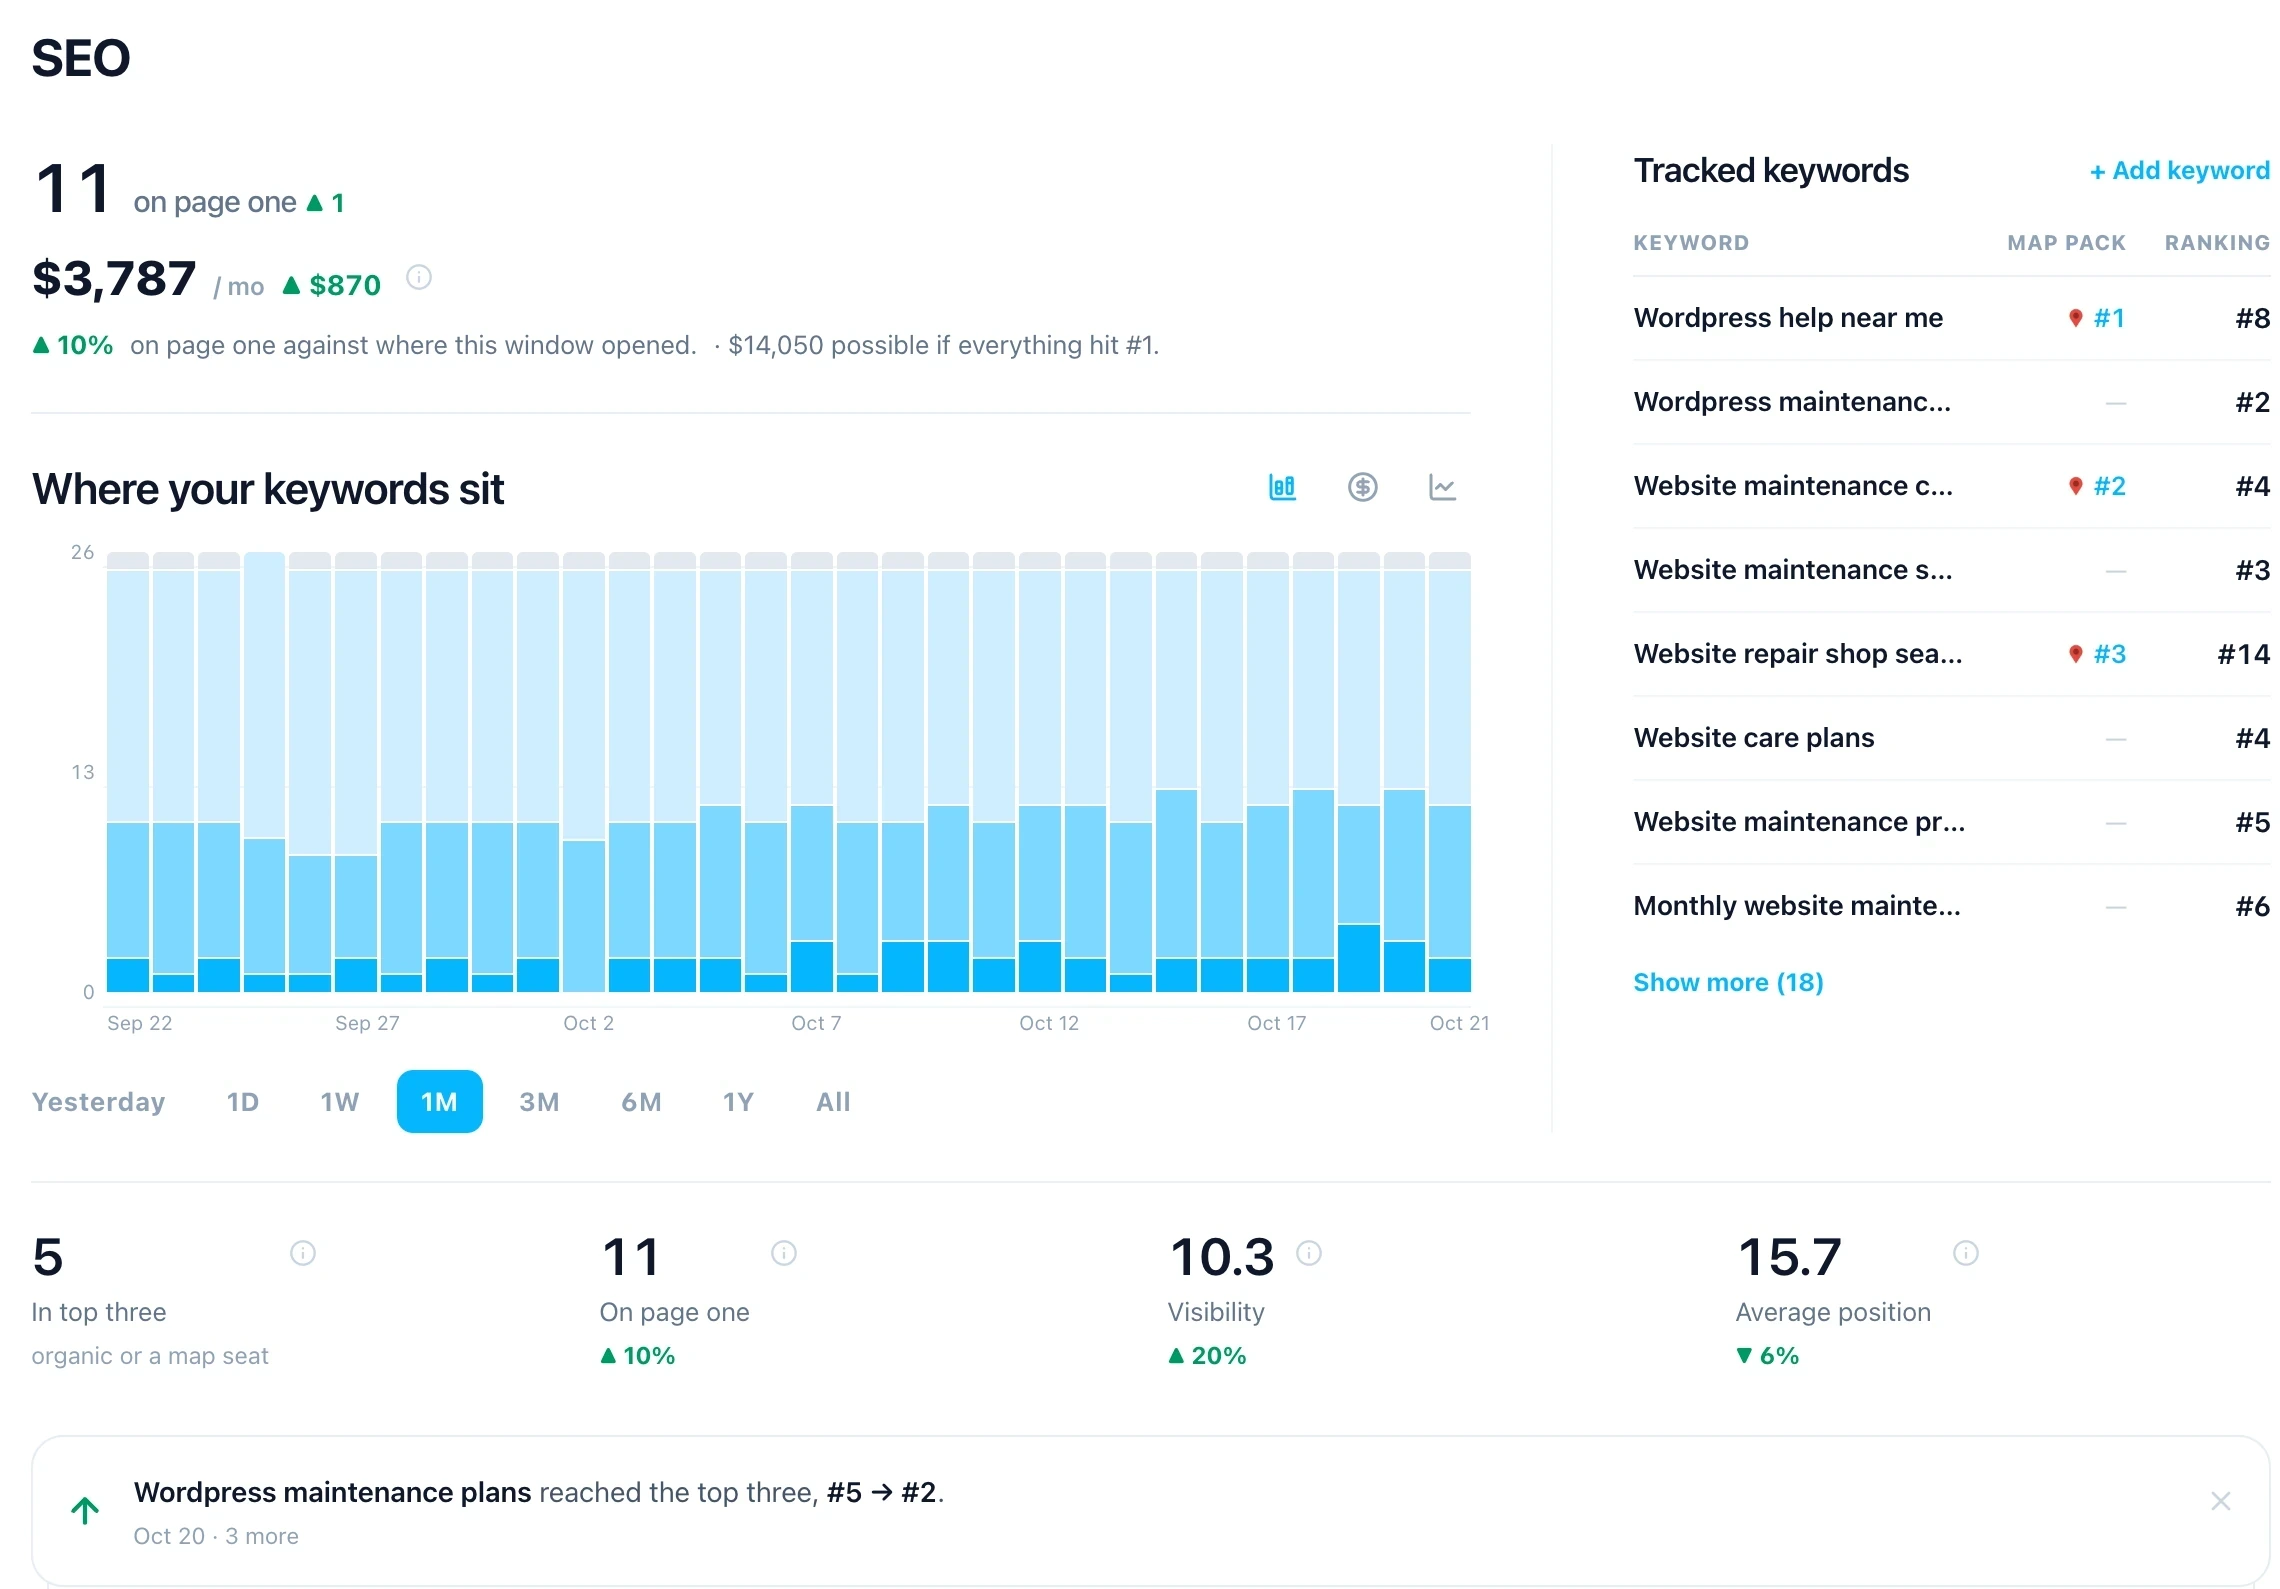Click the Oct 21 bar in the chart
This screenshot has height=1589, width=2280.
[x=1450, y=772]
